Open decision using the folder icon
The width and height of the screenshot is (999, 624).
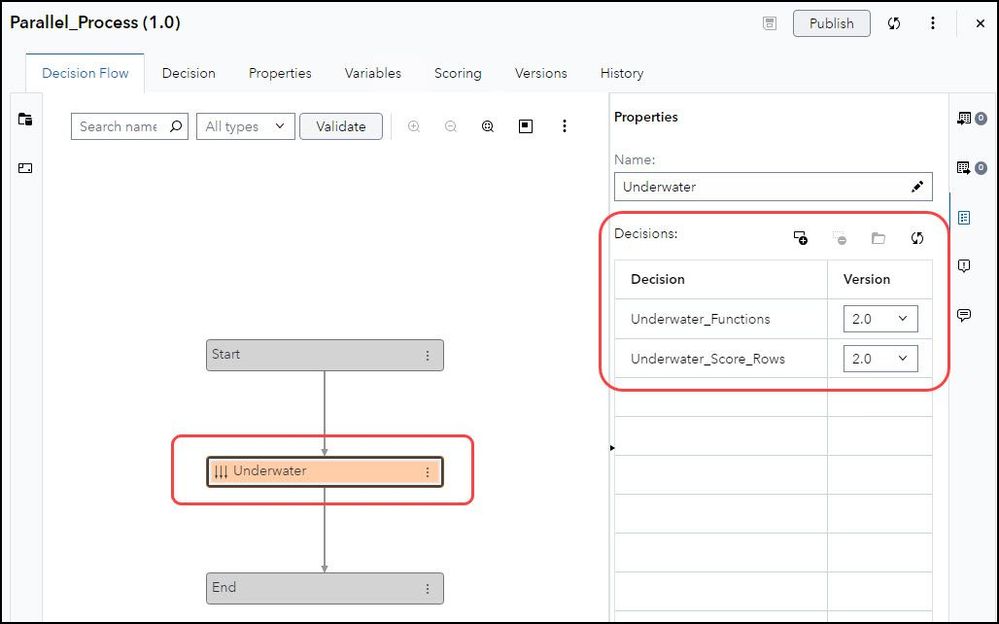(879, 238)
